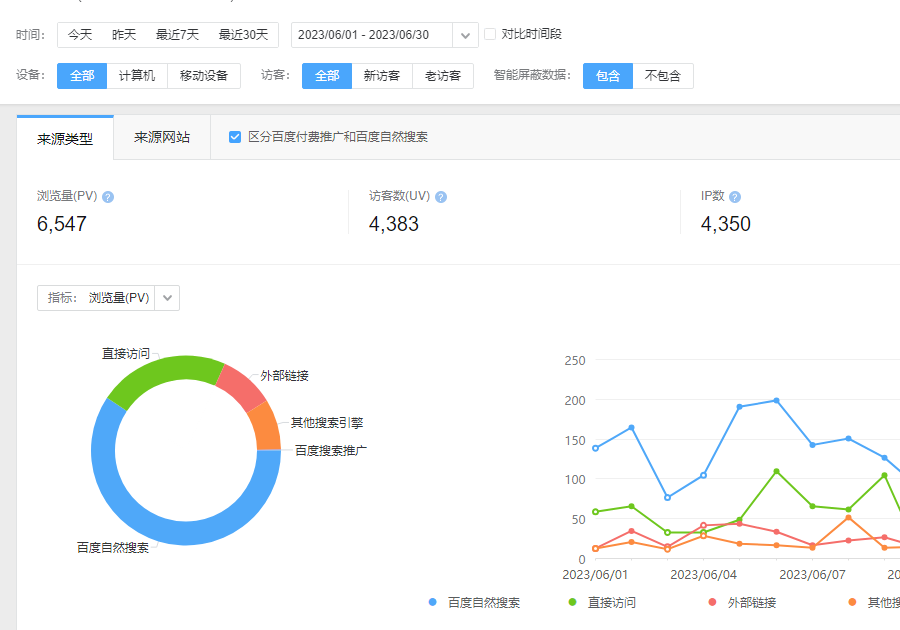The height and width of the screenshot is (630, 900).
Task: Filter device by 移动设备
Action: click(204, 76)
